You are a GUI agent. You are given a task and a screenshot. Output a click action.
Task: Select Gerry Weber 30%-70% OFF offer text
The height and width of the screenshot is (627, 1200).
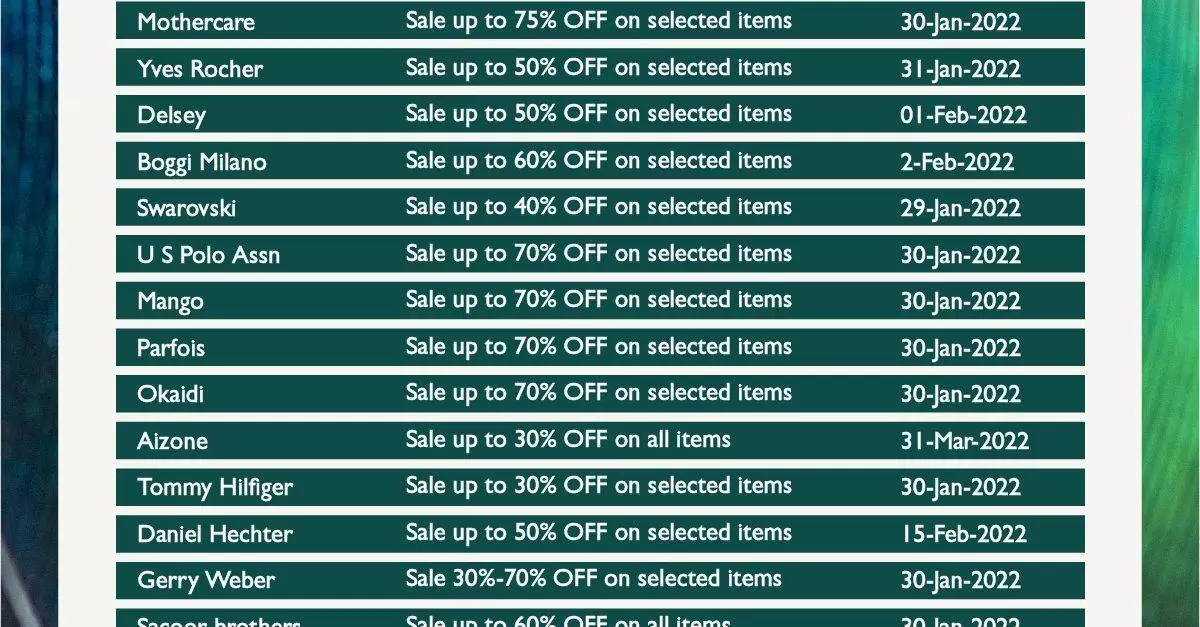tap(593, 579)
